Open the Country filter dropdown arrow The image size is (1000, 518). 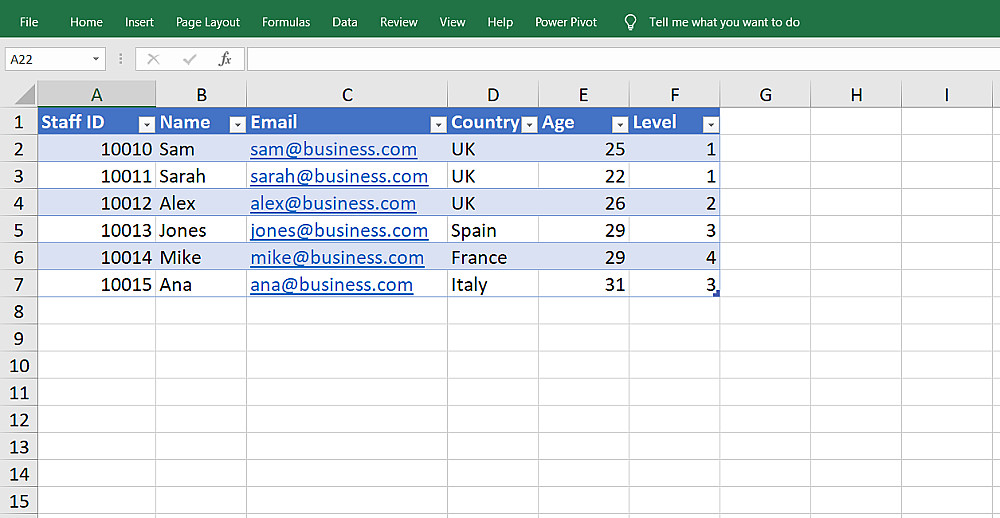pos(529,124)
